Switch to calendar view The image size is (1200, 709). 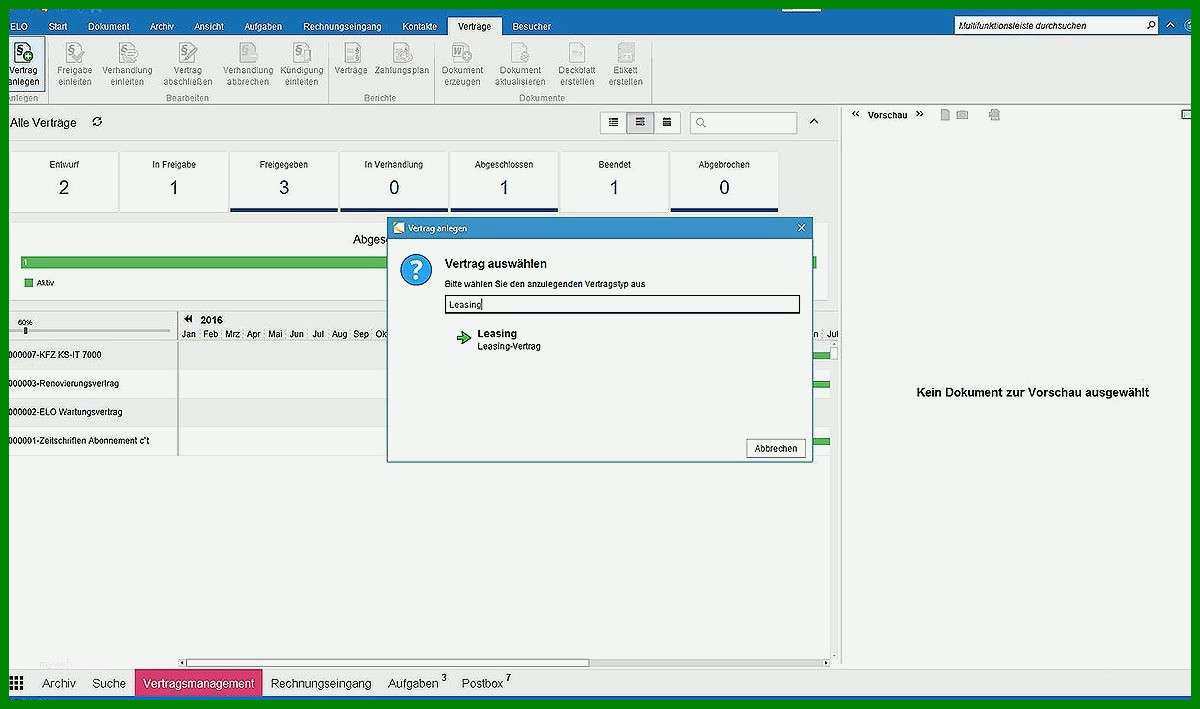pyautogui.click(x=667, y=122)
